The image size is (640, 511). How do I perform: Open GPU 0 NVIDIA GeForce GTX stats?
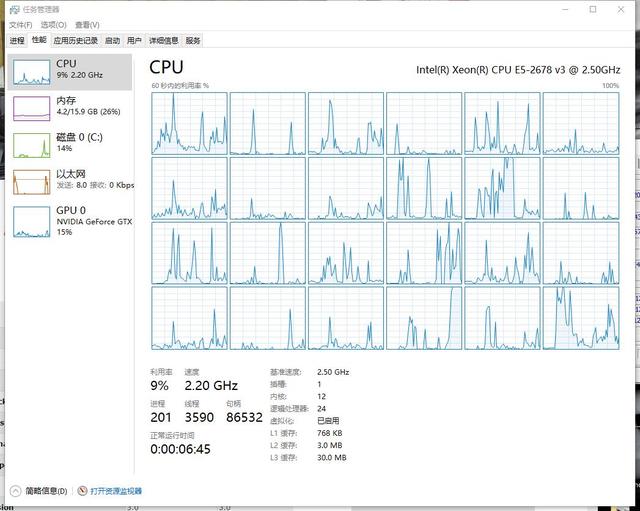[70, 221]
